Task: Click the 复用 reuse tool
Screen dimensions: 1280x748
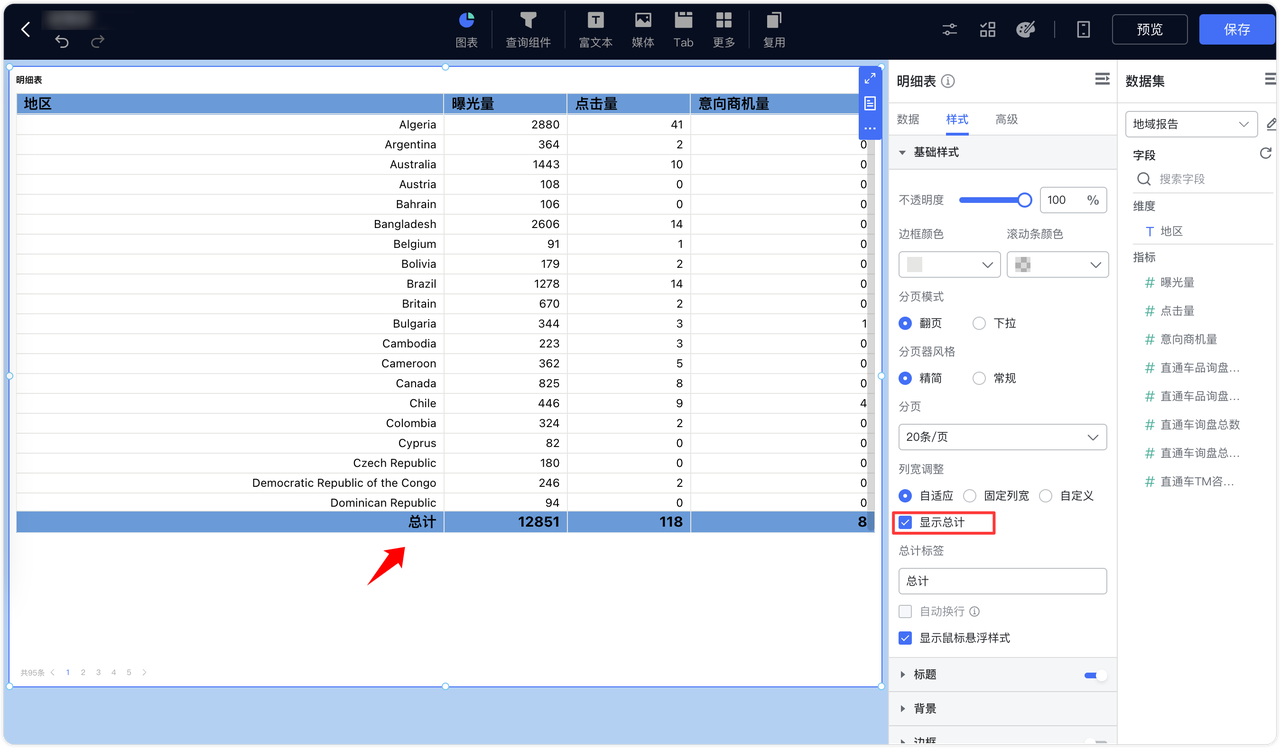Action: 774,29
